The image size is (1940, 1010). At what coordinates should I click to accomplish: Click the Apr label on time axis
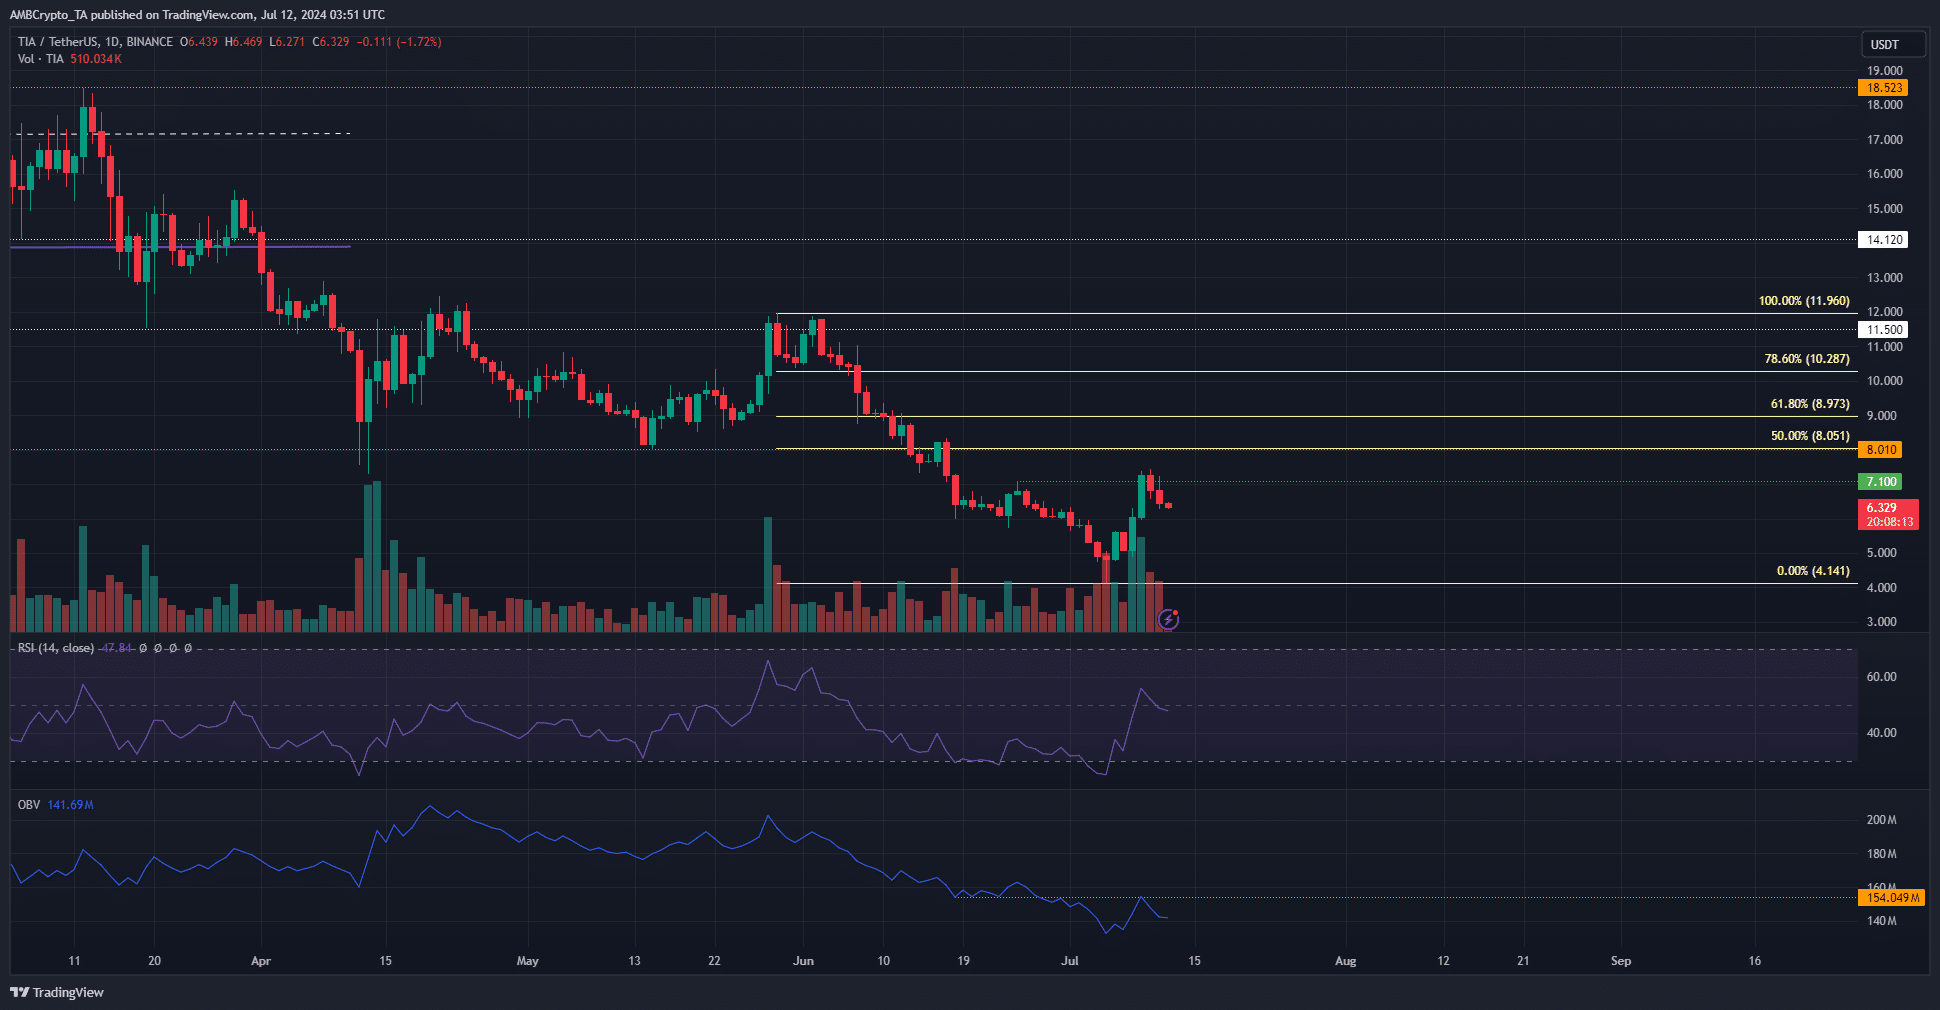click(x=261, y=961)
